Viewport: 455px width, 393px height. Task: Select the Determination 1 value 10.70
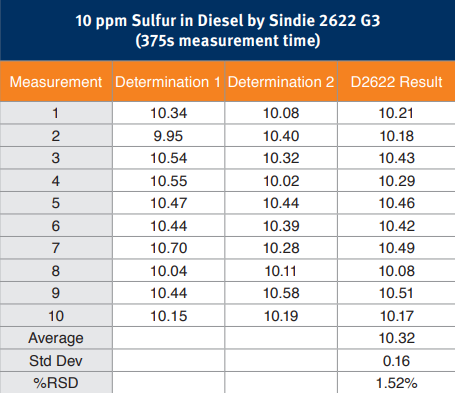[169, 248]
